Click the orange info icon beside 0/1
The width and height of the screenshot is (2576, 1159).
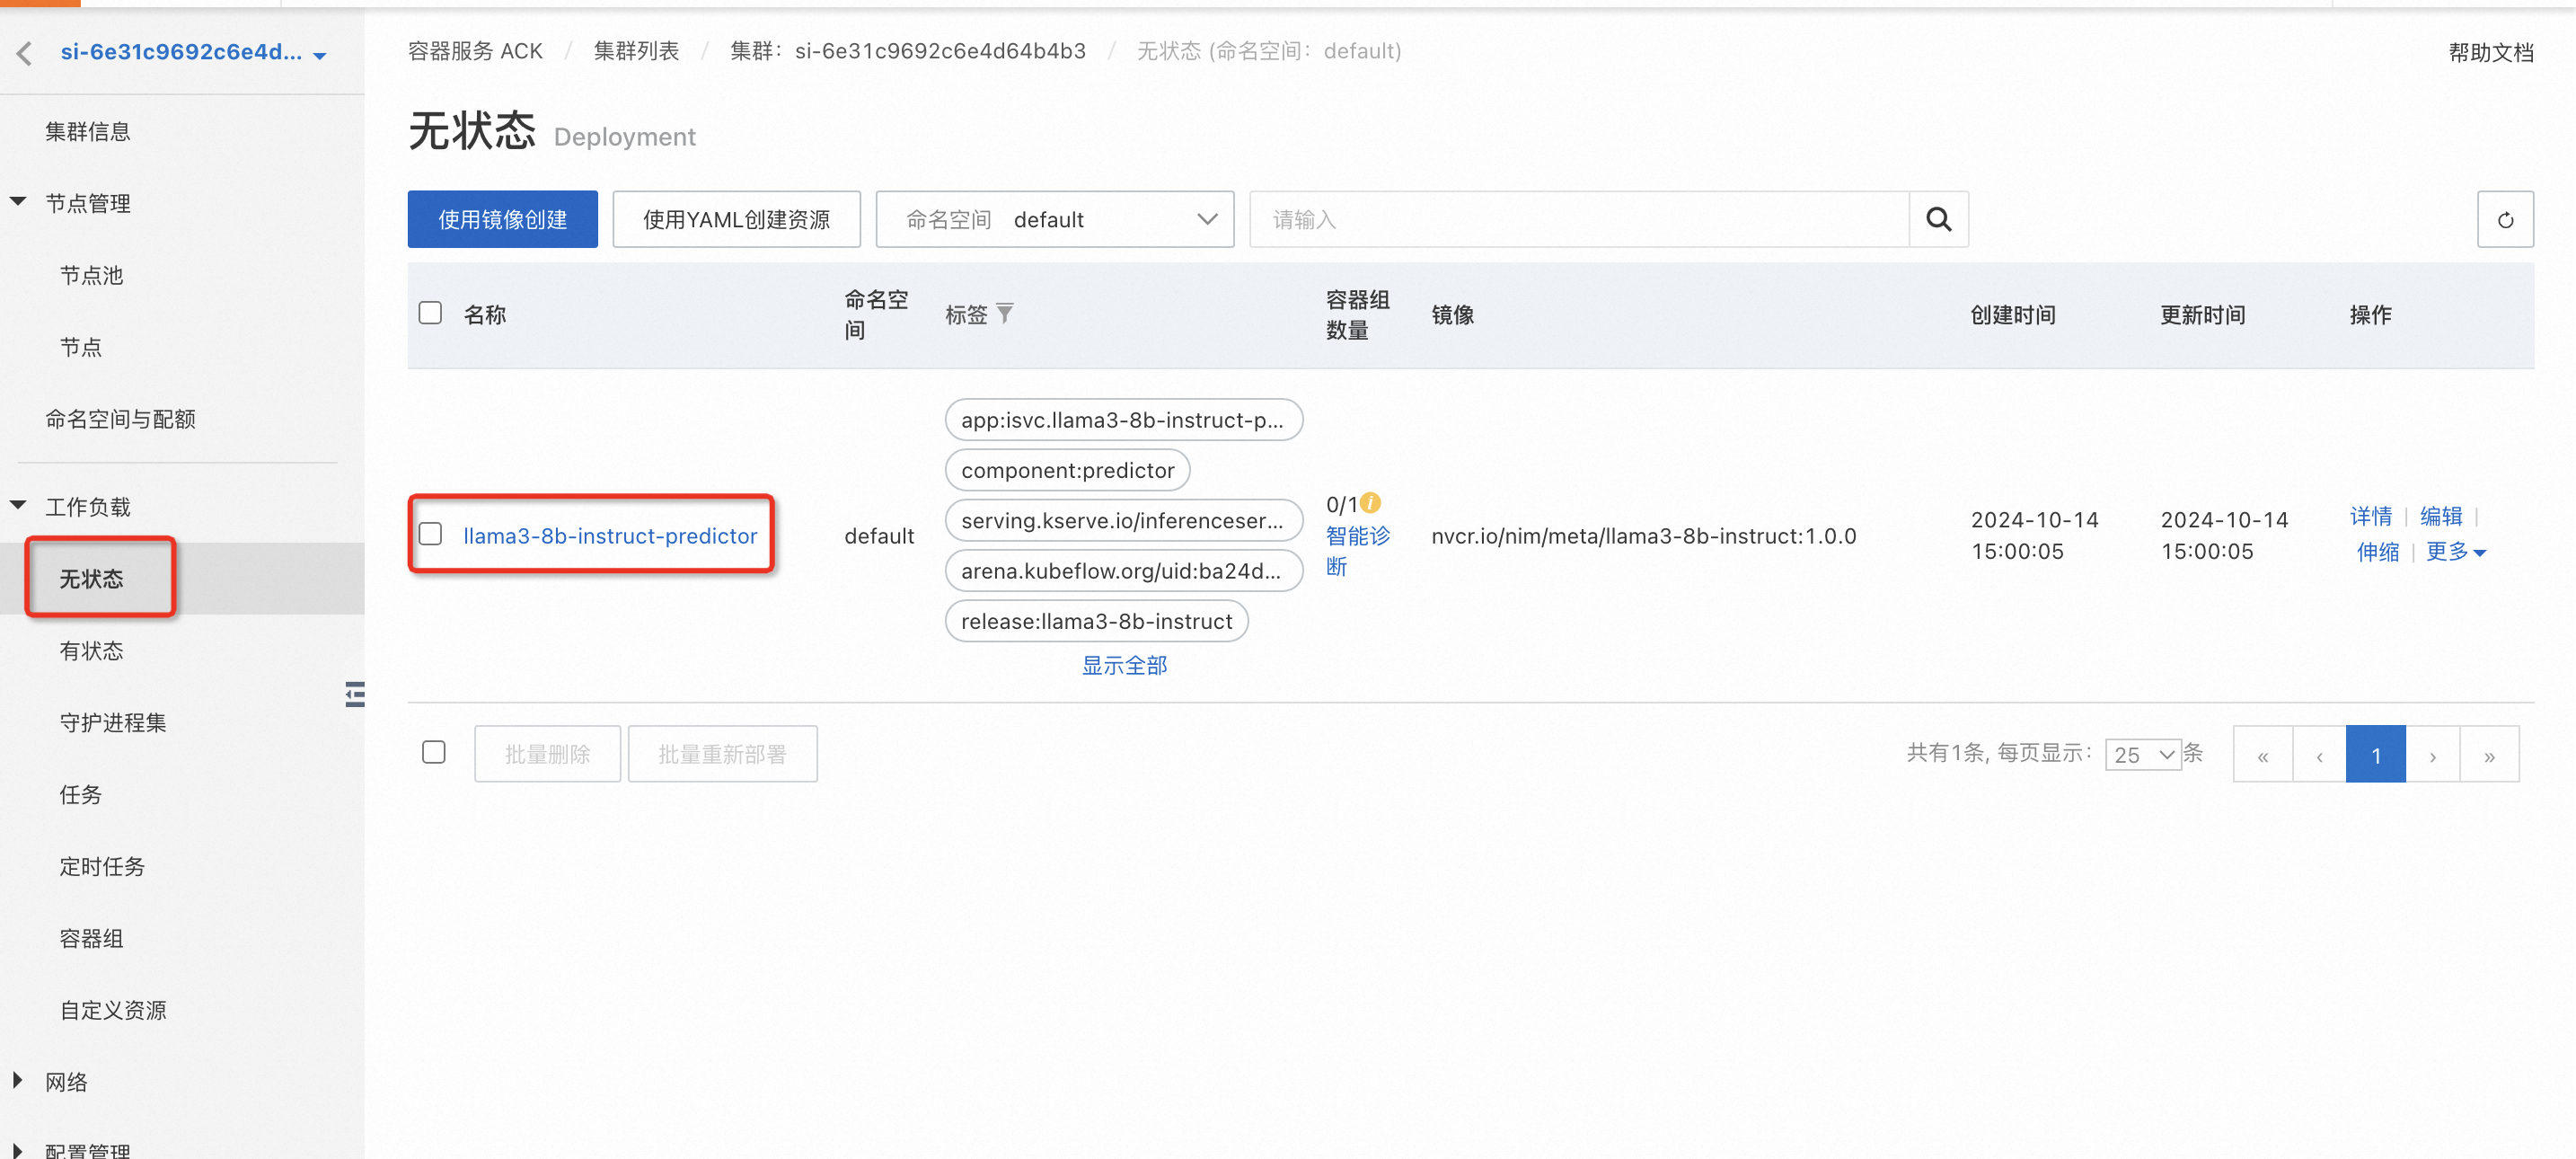(1370, 502)
